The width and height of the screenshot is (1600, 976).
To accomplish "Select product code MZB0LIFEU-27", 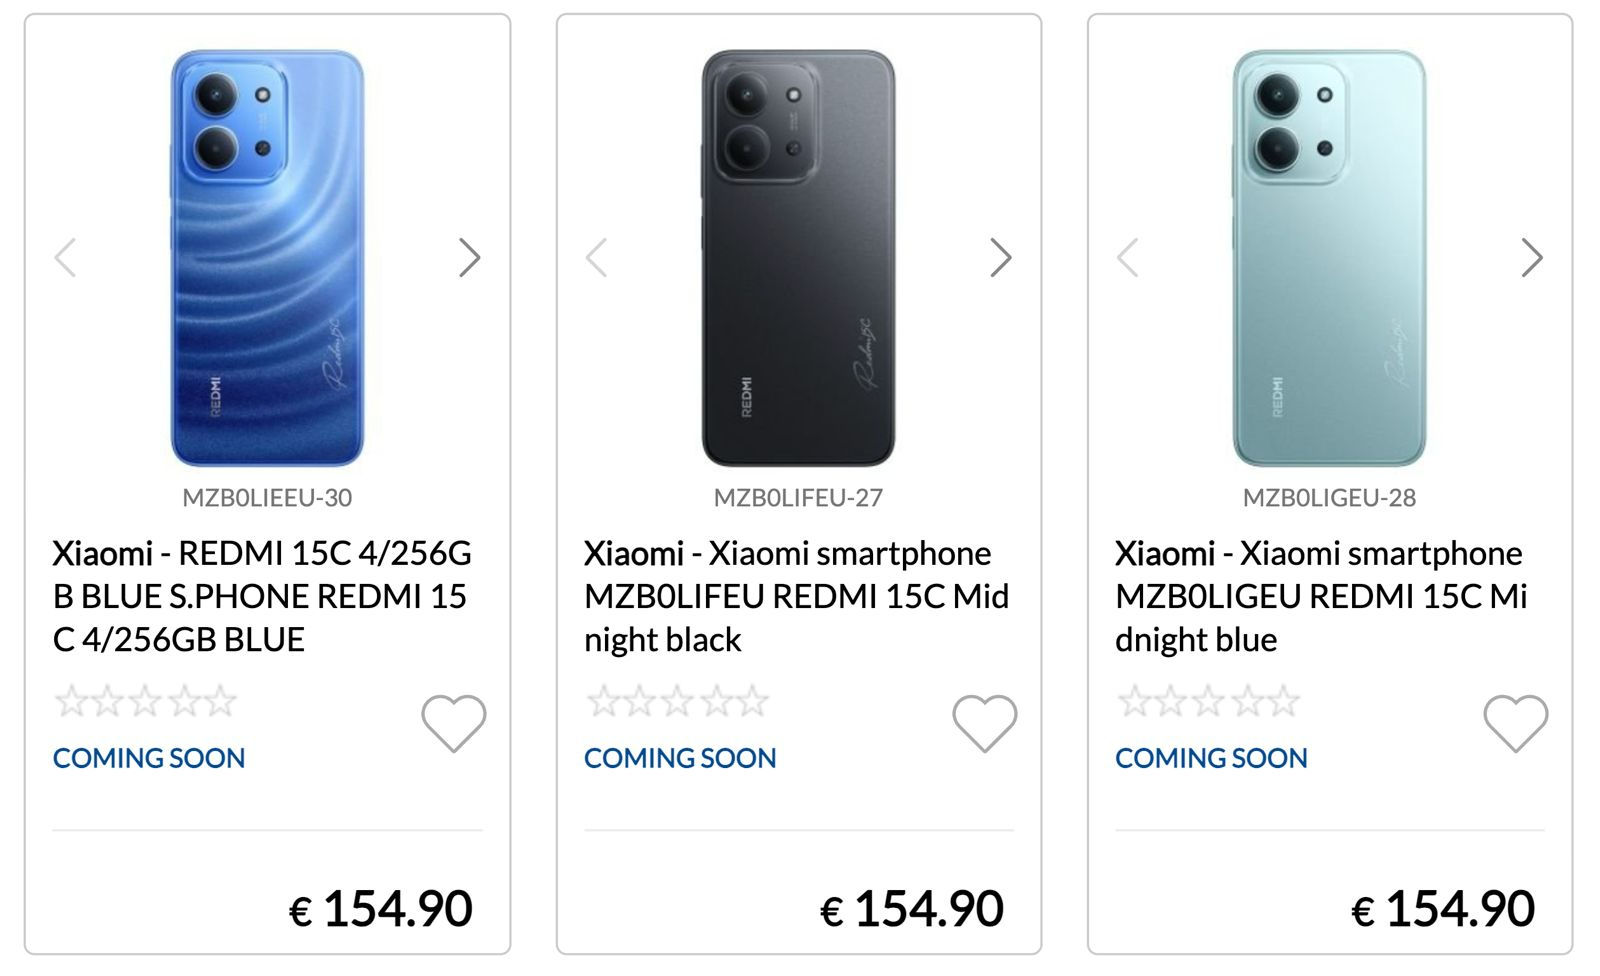I will (x=798, y=497).
